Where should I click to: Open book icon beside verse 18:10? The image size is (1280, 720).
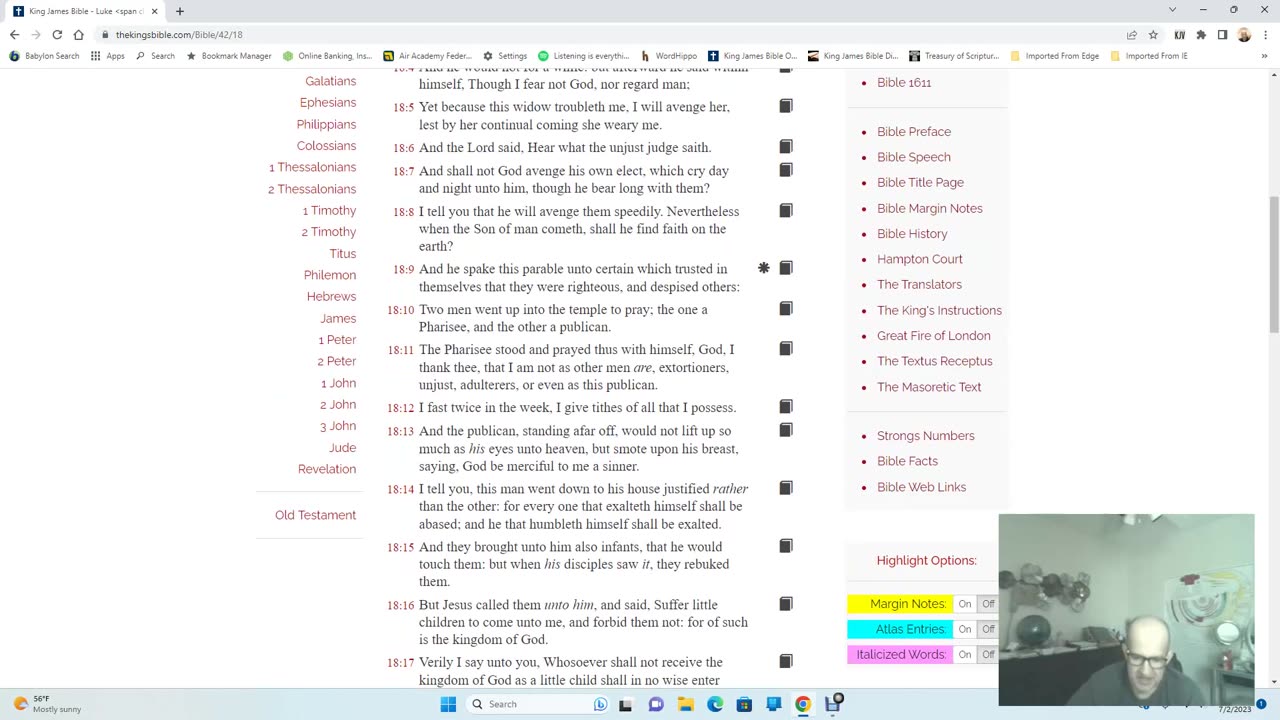click(786, 309)
